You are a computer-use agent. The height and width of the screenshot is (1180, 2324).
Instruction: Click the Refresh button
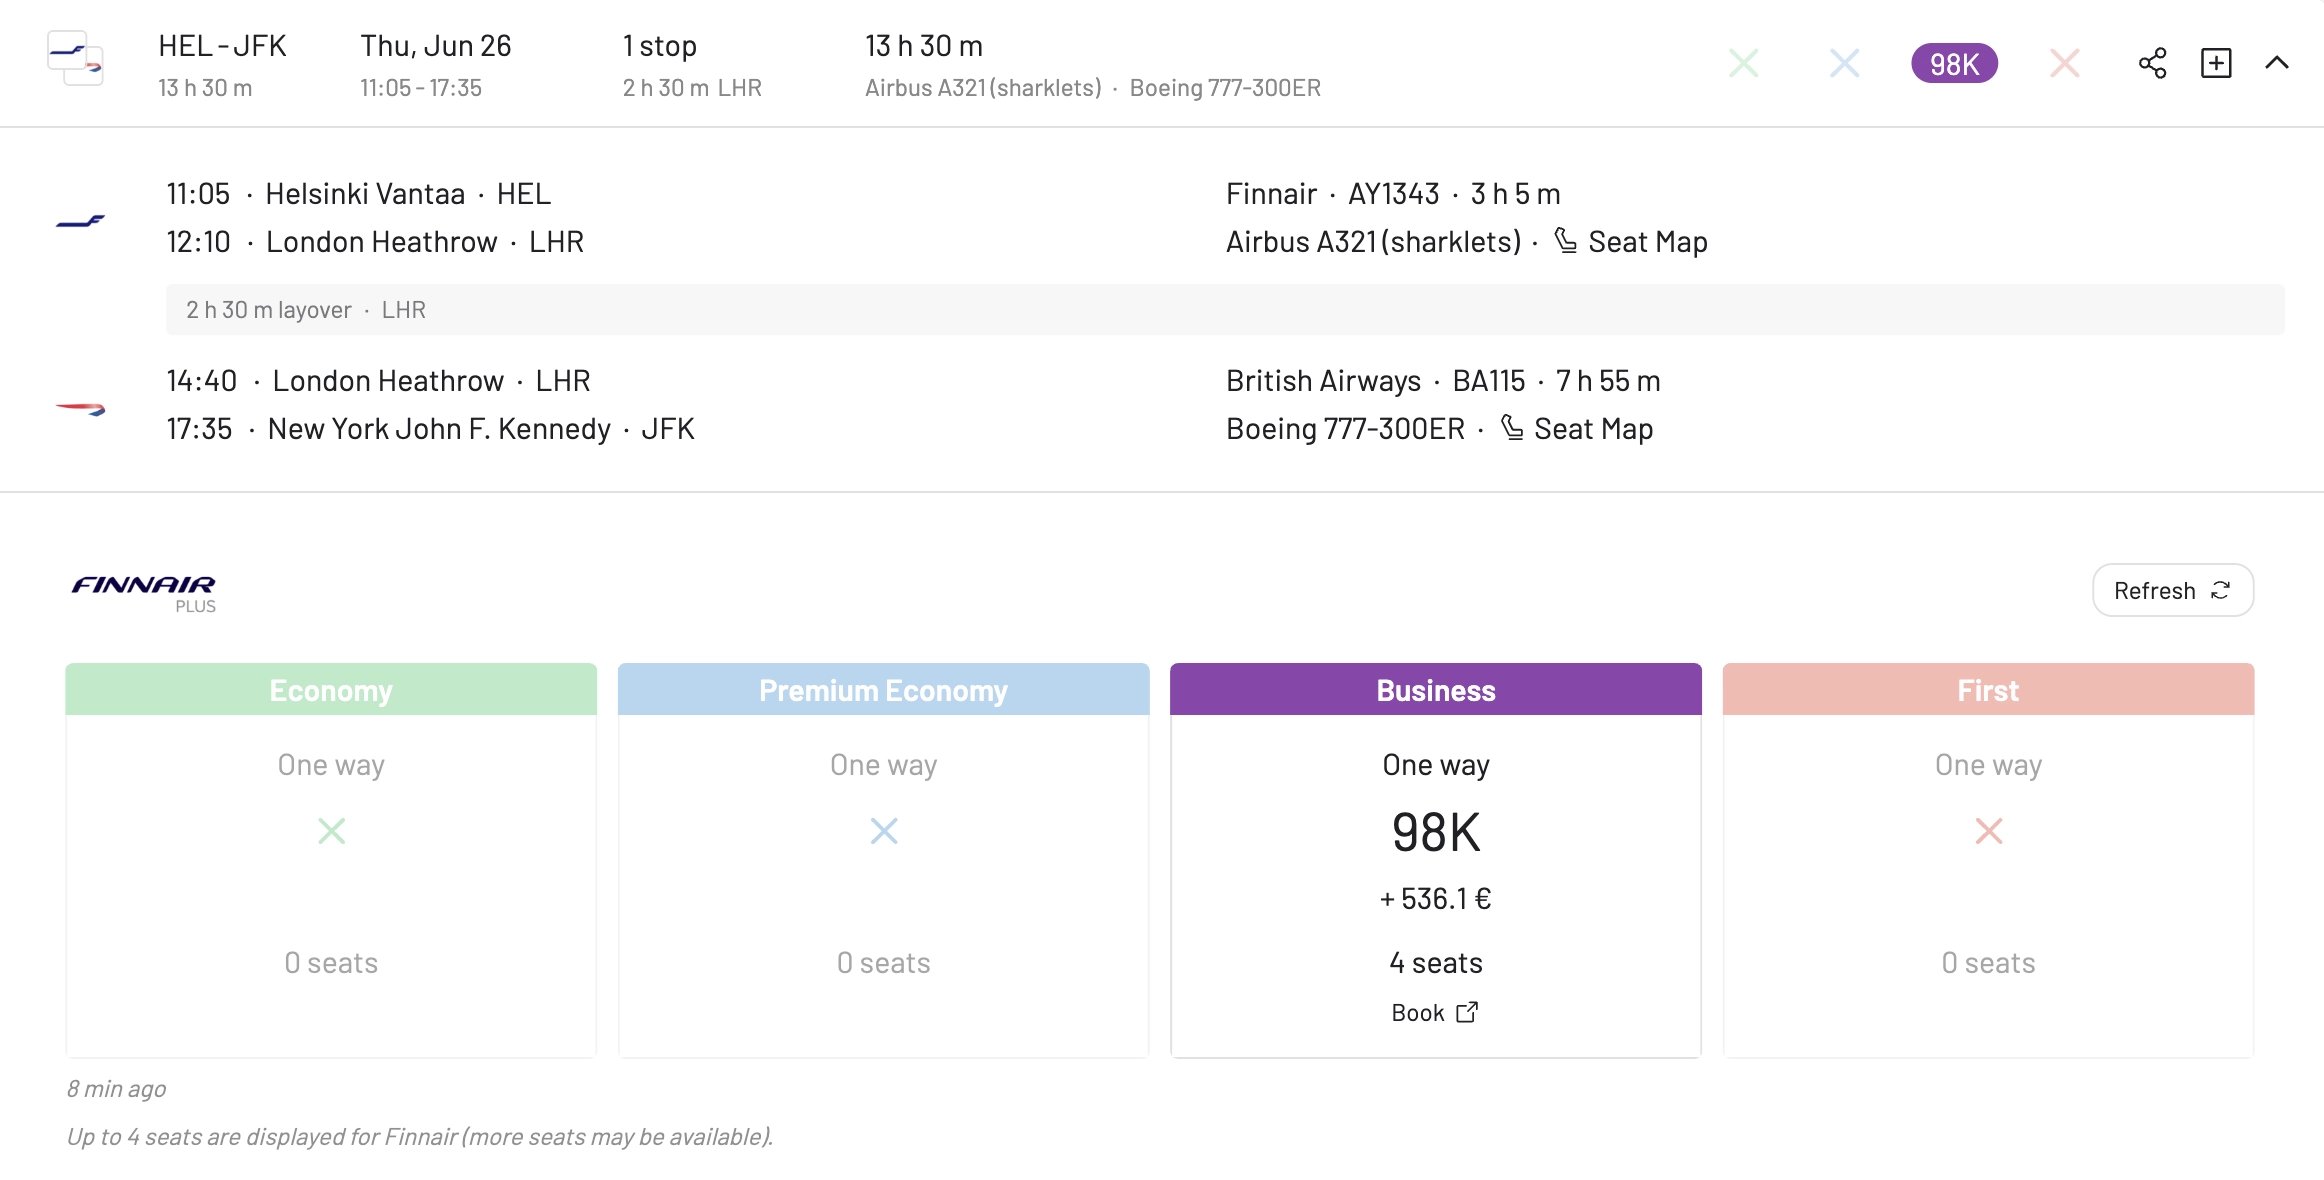(2172, 590)
